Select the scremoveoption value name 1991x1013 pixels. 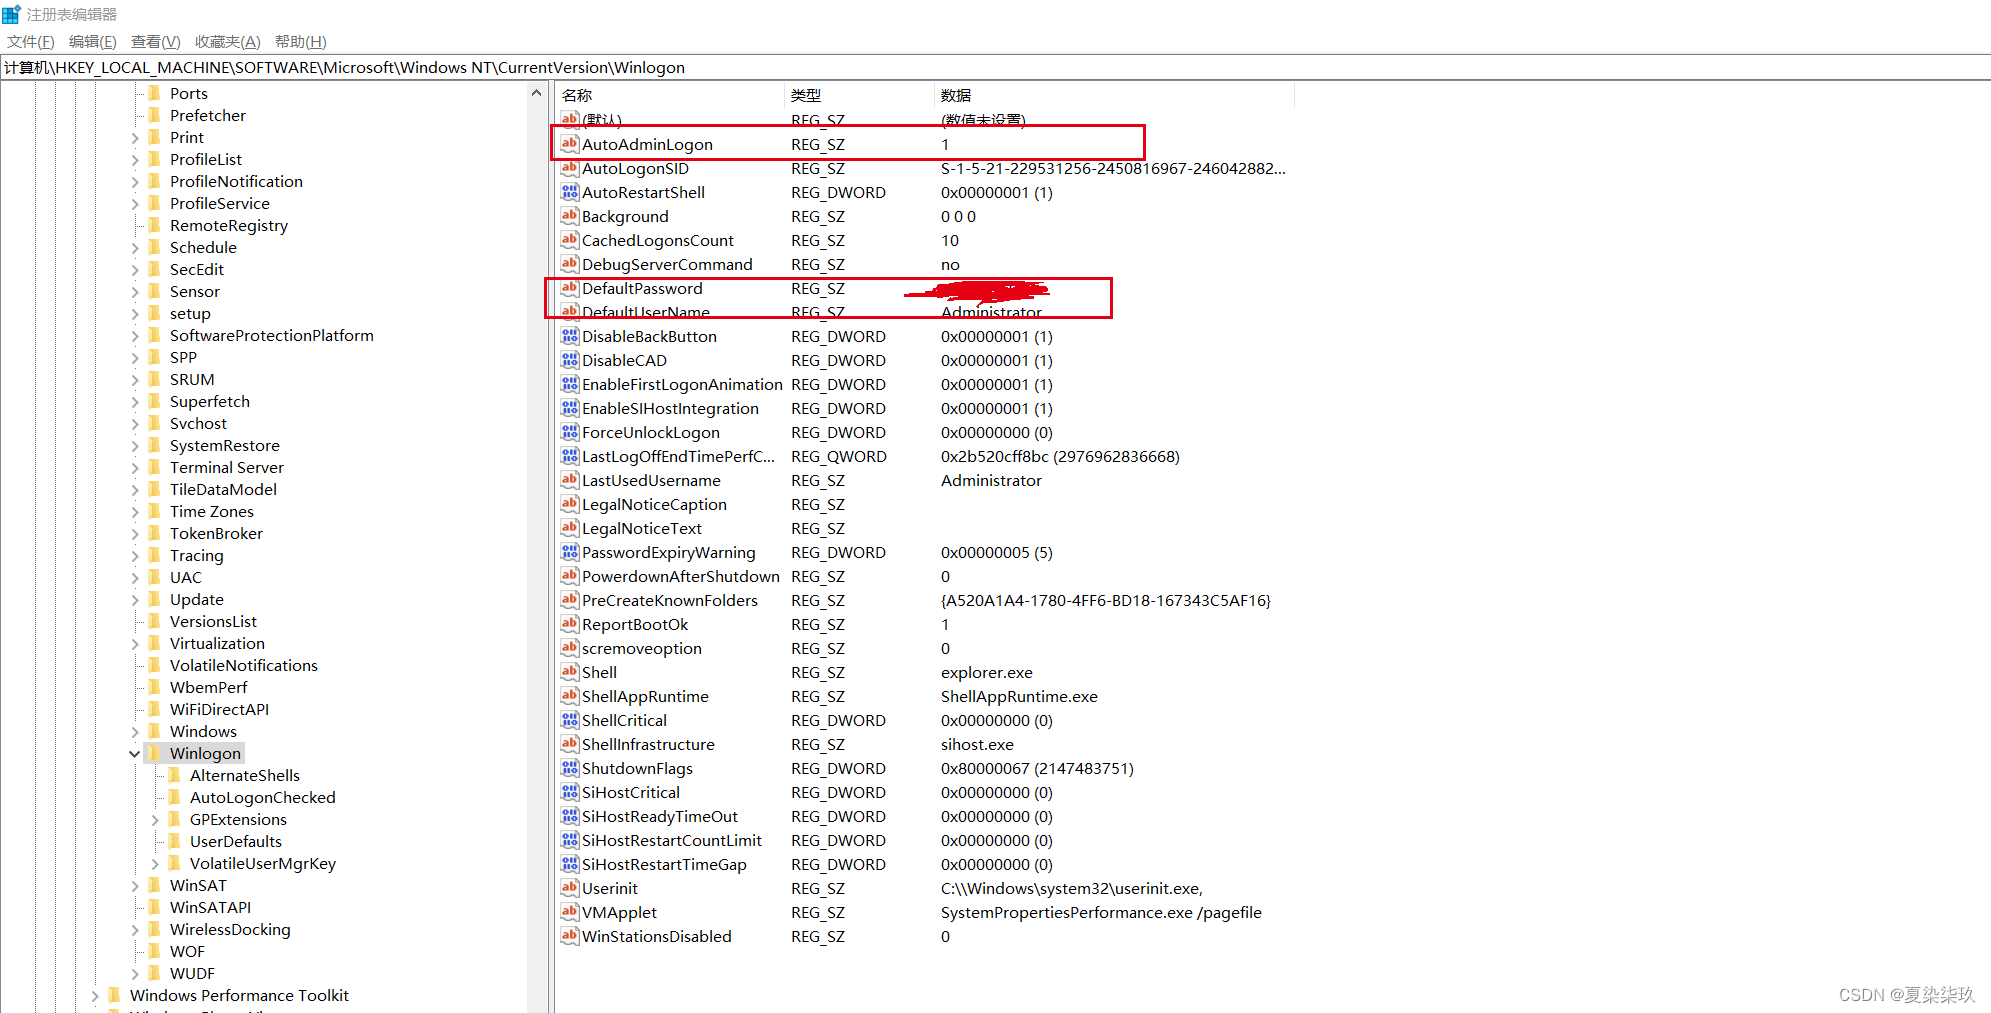coord(642,648)
